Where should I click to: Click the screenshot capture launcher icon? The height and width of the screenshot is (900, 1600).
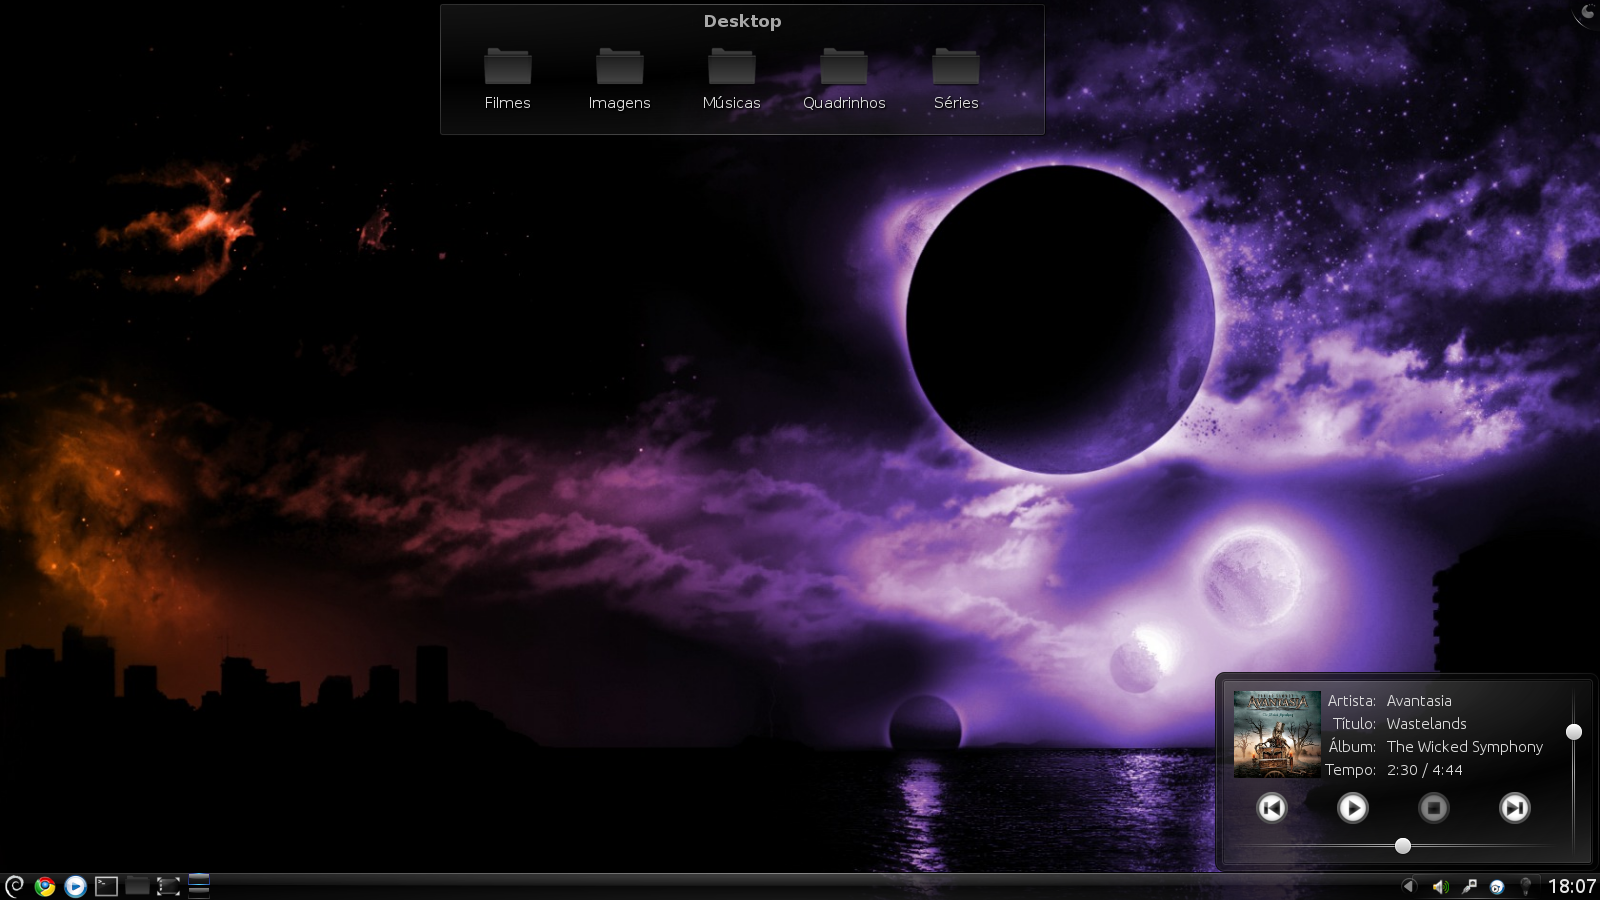tap(168, 886)
